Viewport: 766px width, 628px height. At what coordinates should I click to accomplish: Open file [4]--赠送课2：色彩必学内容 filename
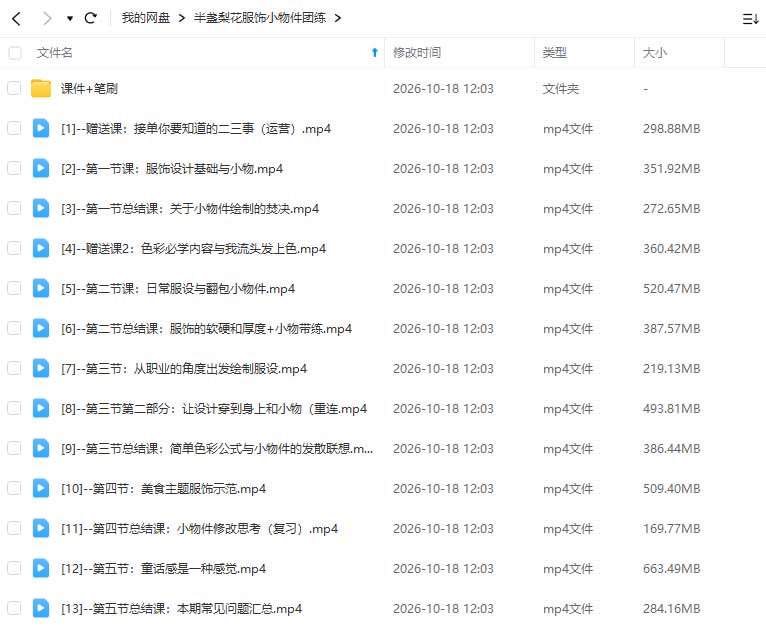(x=193, y=249)
